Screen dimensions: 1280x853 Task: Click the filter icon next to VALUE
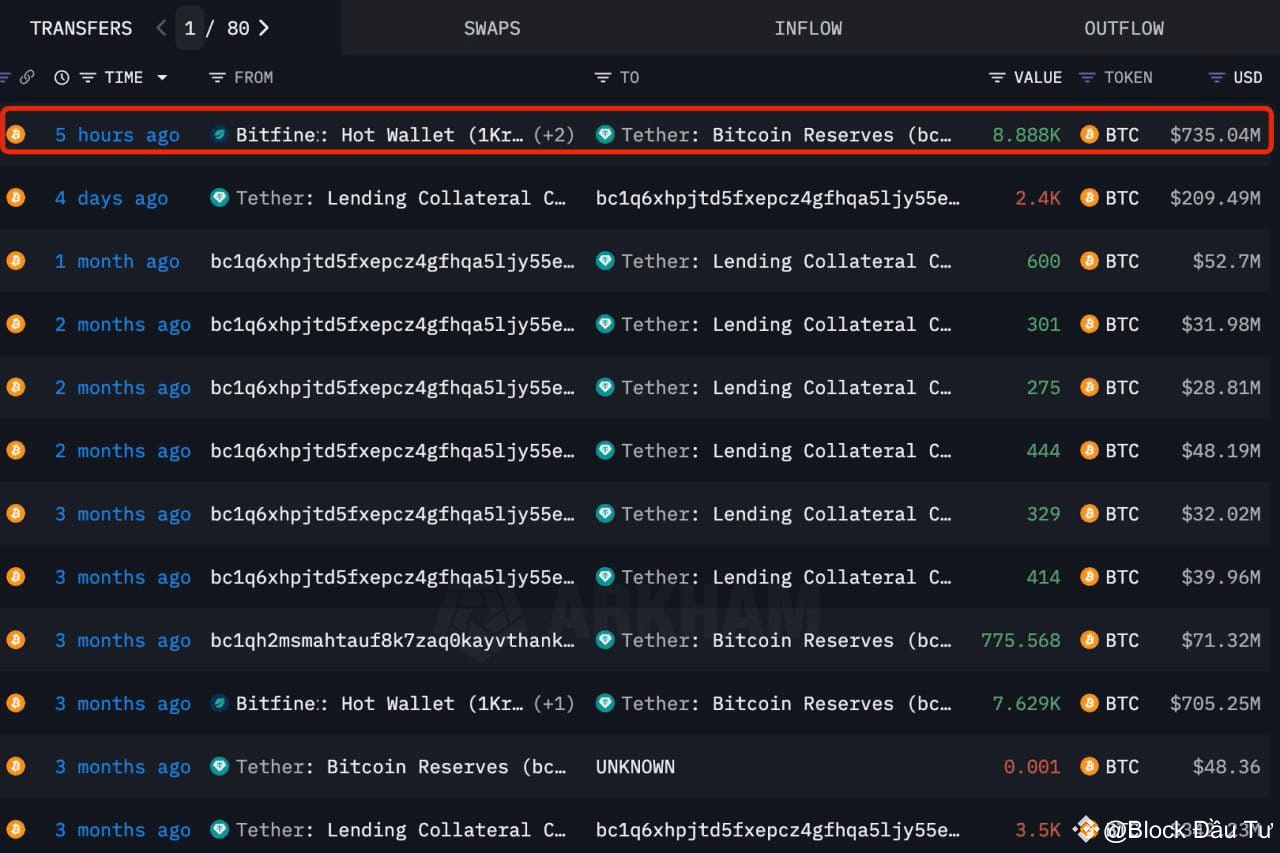click(x=995, y=77)
